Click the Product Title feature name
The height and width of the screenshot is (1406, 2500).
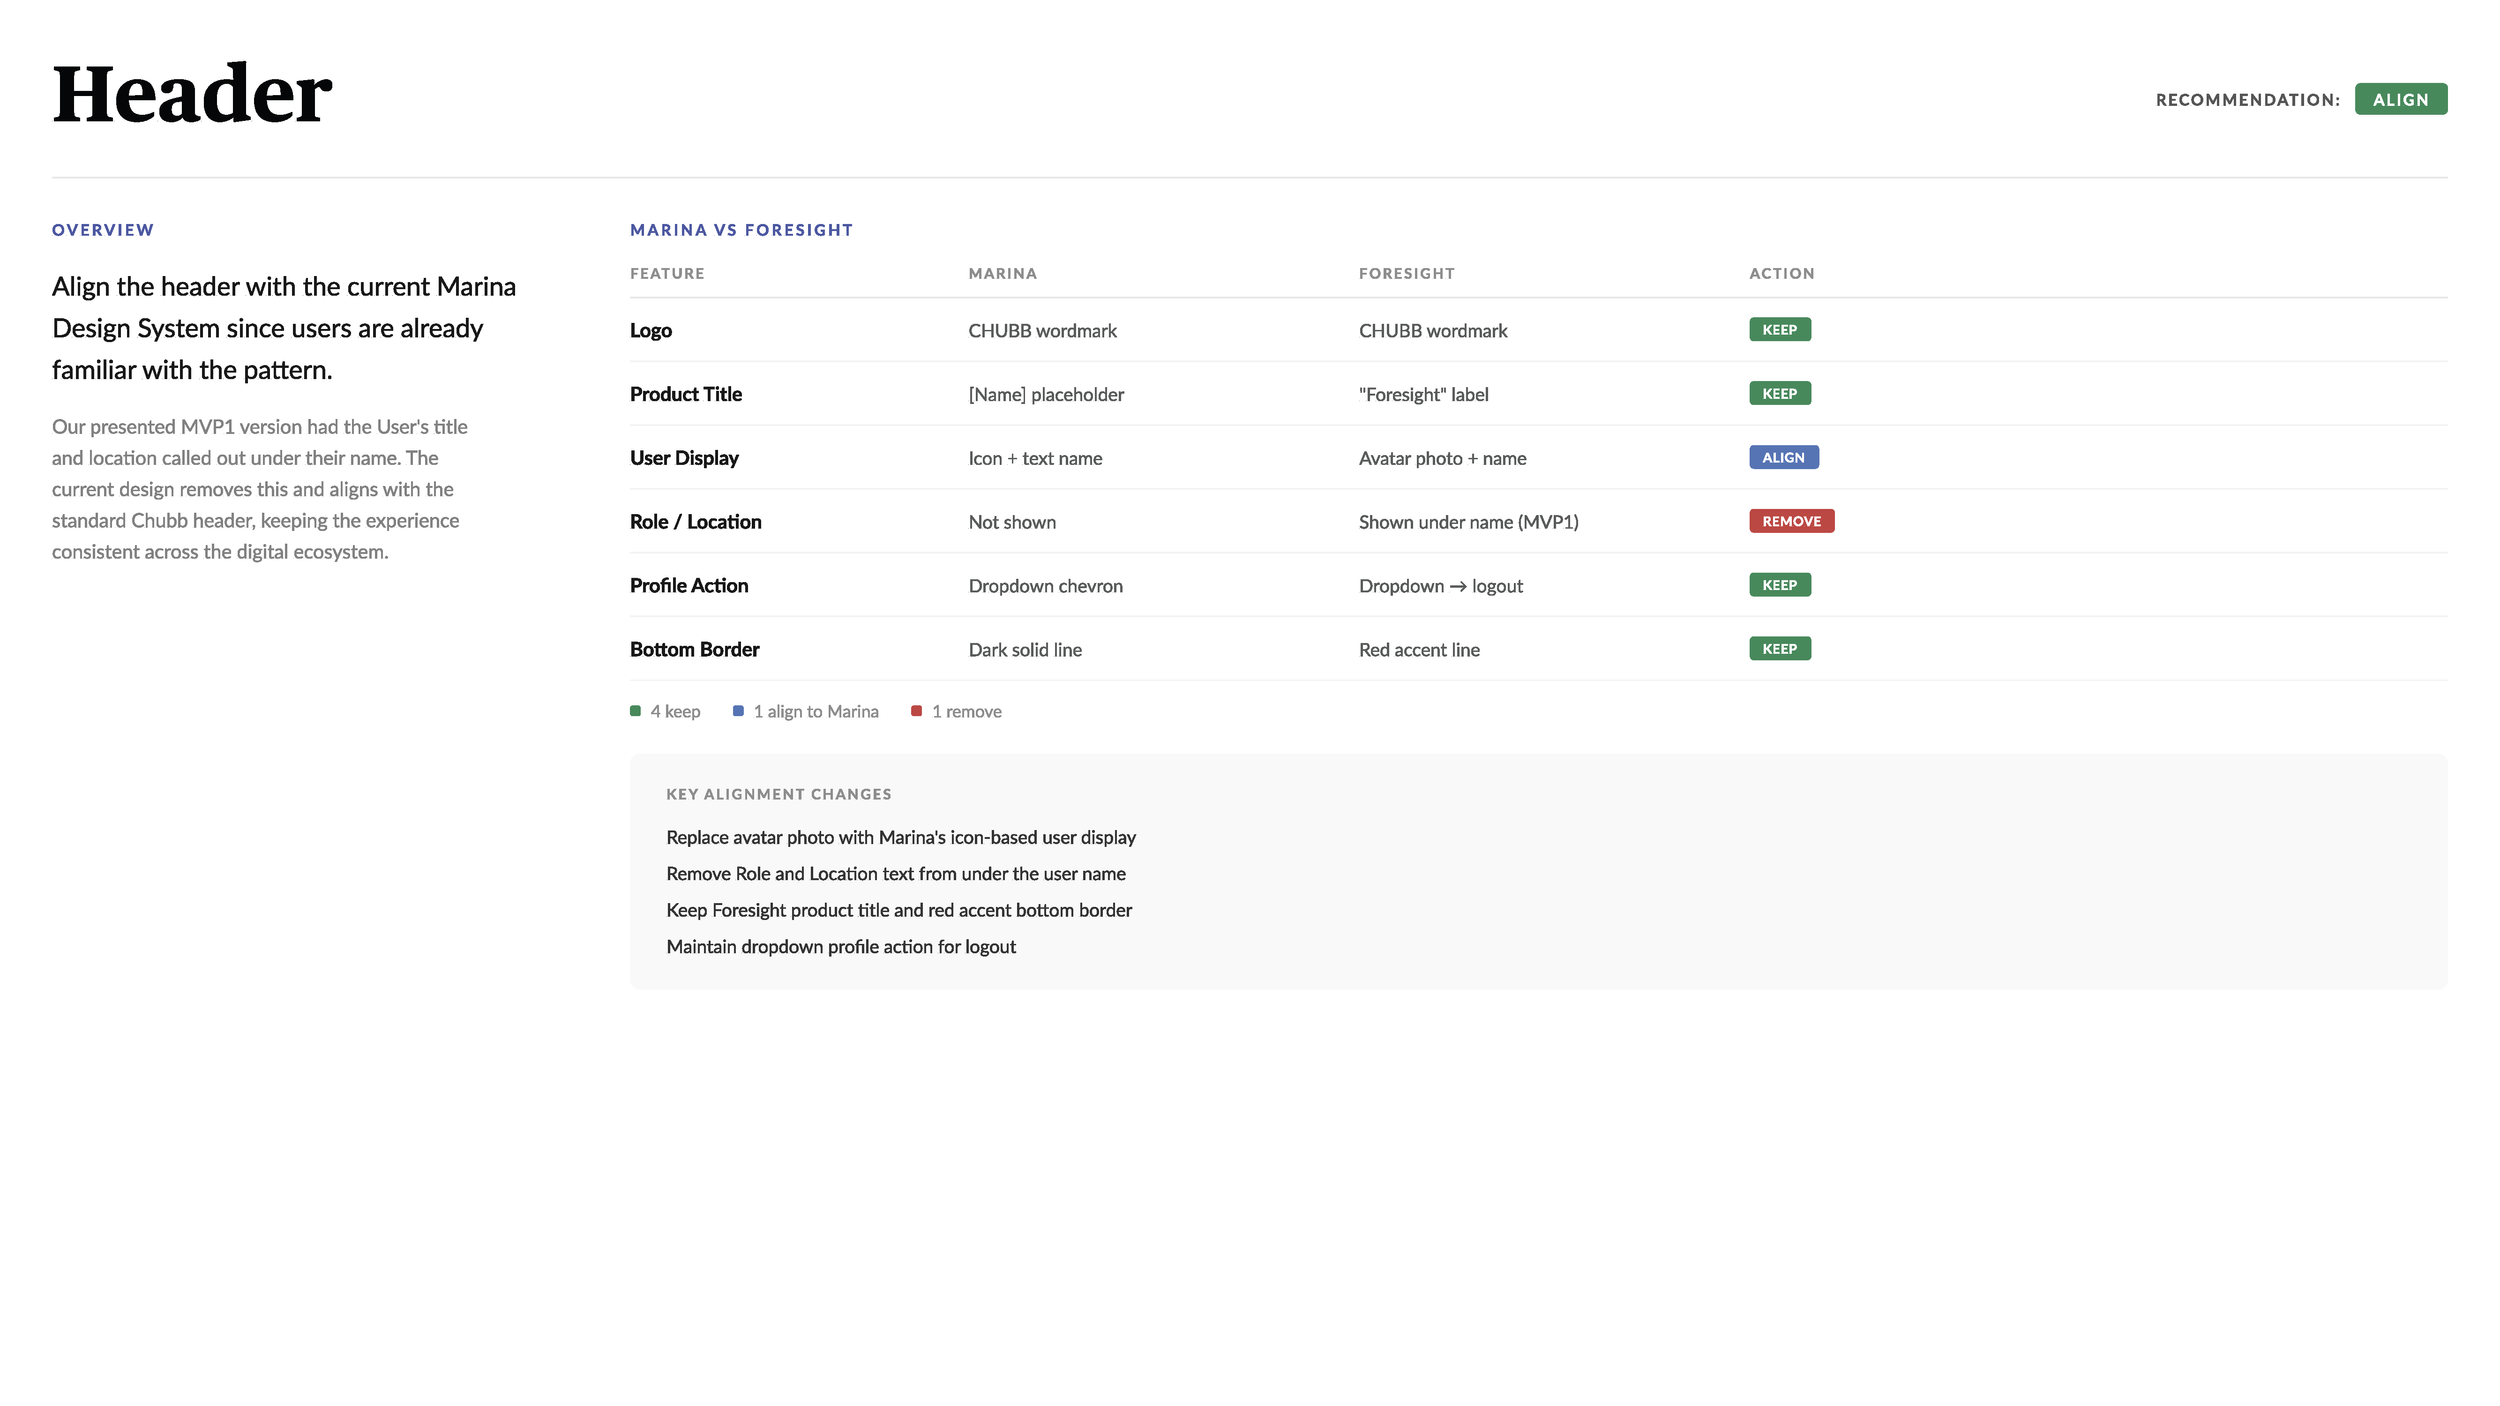686,395
